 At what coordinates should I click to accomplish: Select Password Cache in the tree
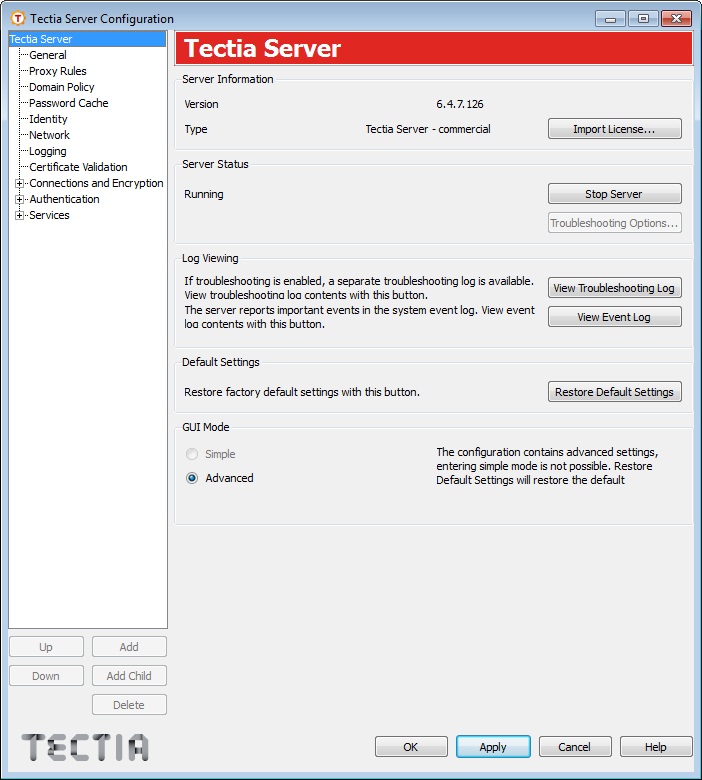click(x=69, y=103)
